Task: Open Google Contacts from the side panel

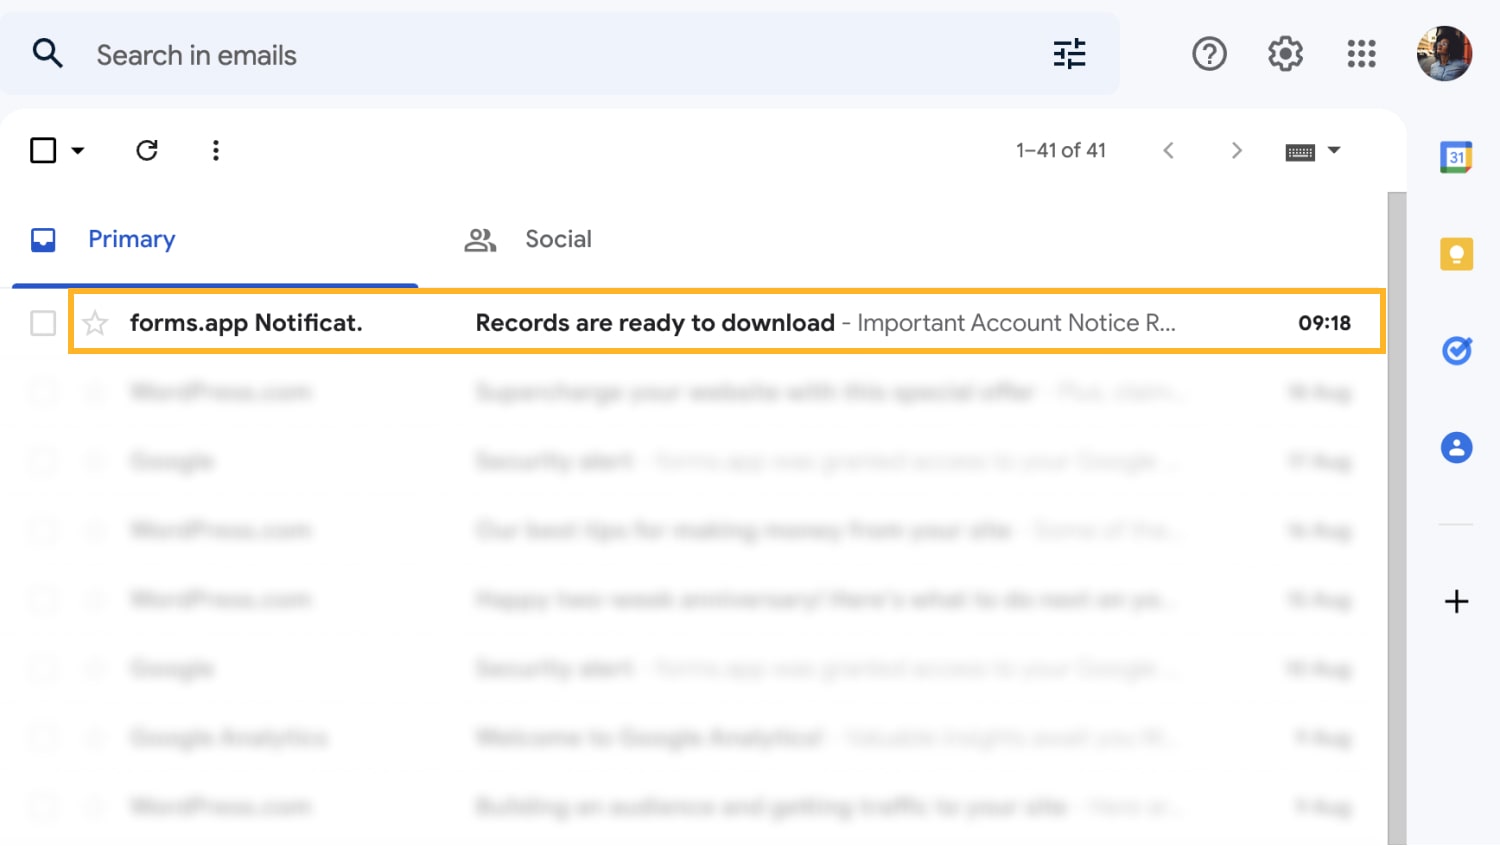Action: click(x=1457, y=447)
